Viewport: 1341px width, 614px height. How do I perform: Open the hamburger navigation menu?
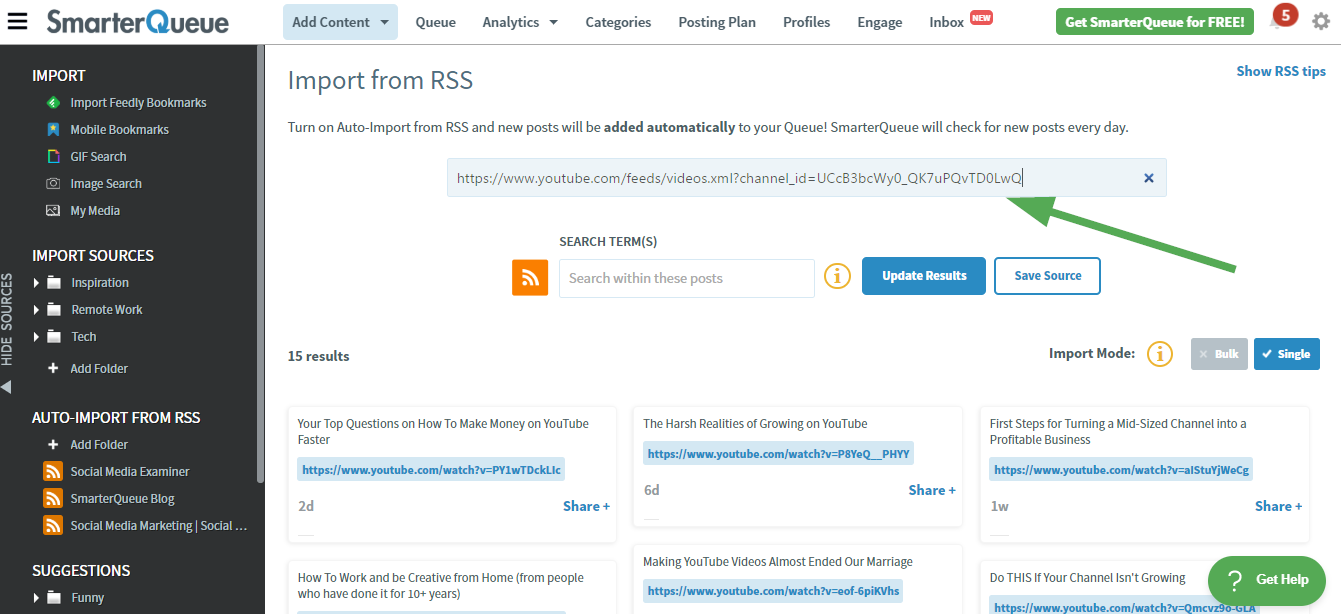click(x=16, y=21)
